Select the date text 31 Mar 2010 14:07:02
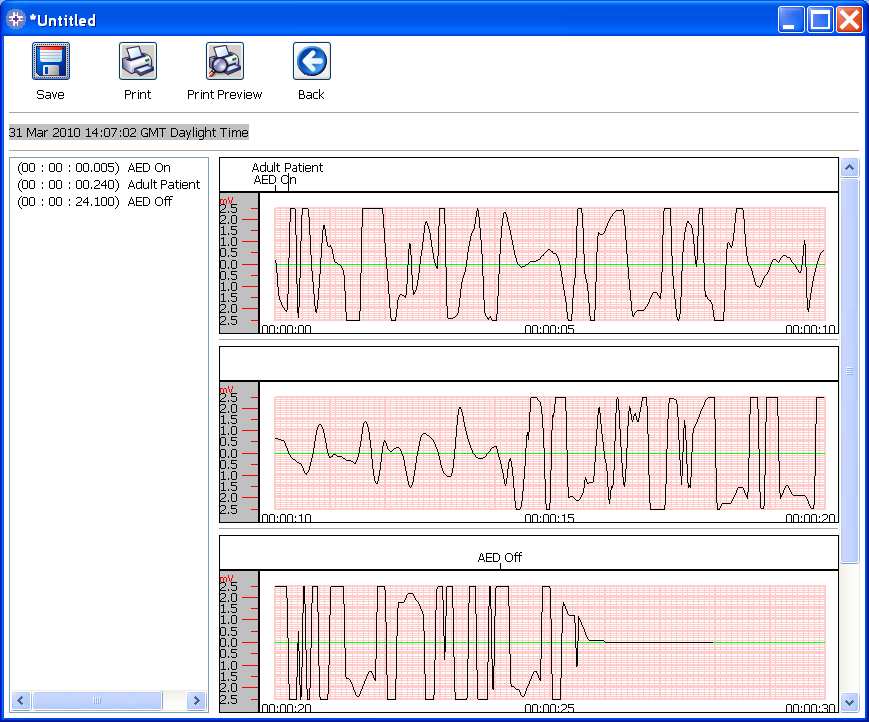The width and height of the screenshot is (869, 722). tap(73, 132)
